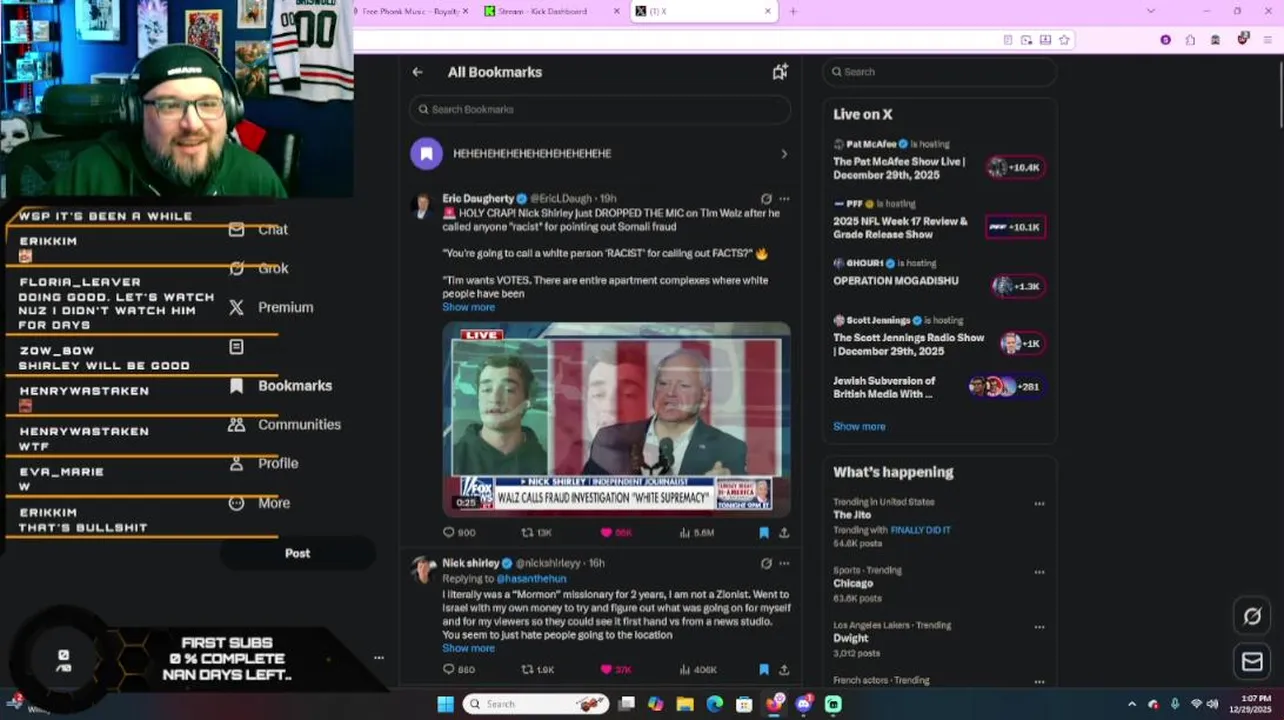
Task: Open Discord from the taskbar
Action: click(804, 704)
